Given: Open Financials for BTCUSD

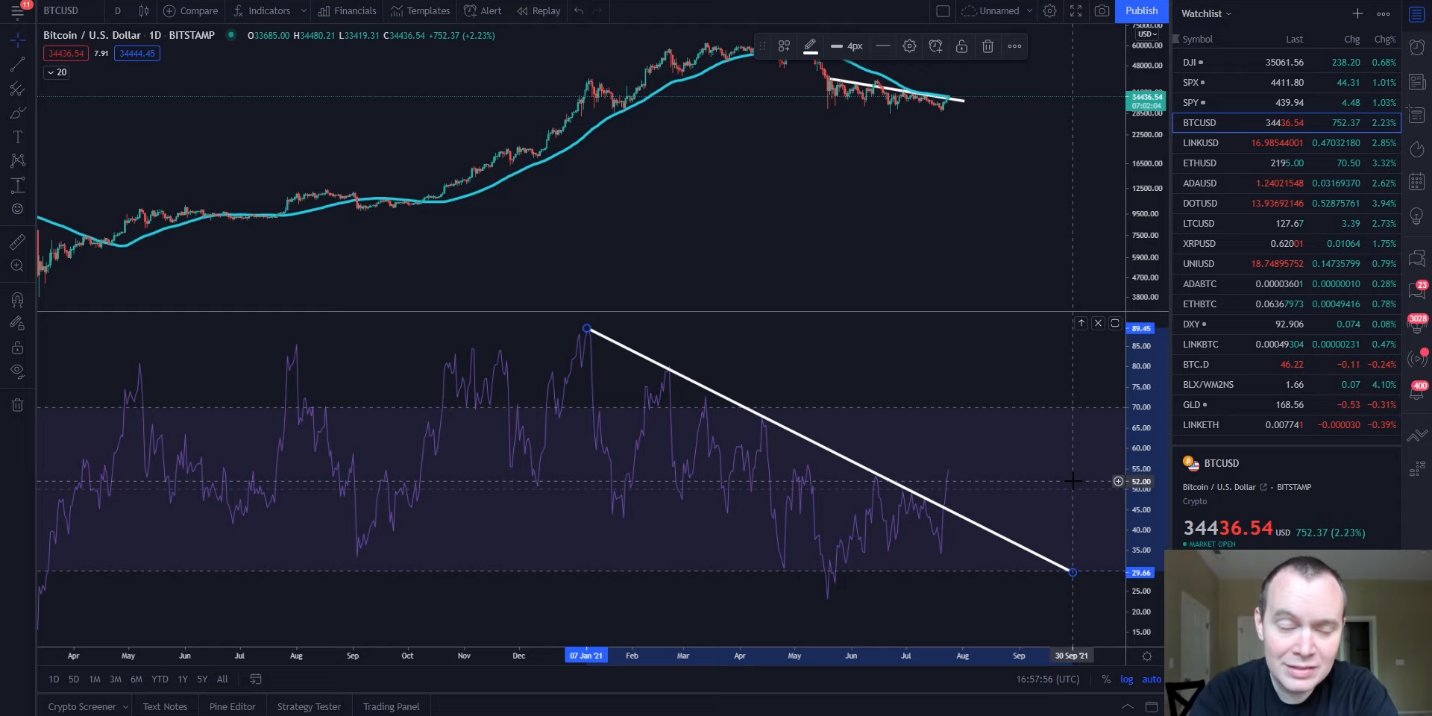Looking at the screenshot, I should [348, 11].
